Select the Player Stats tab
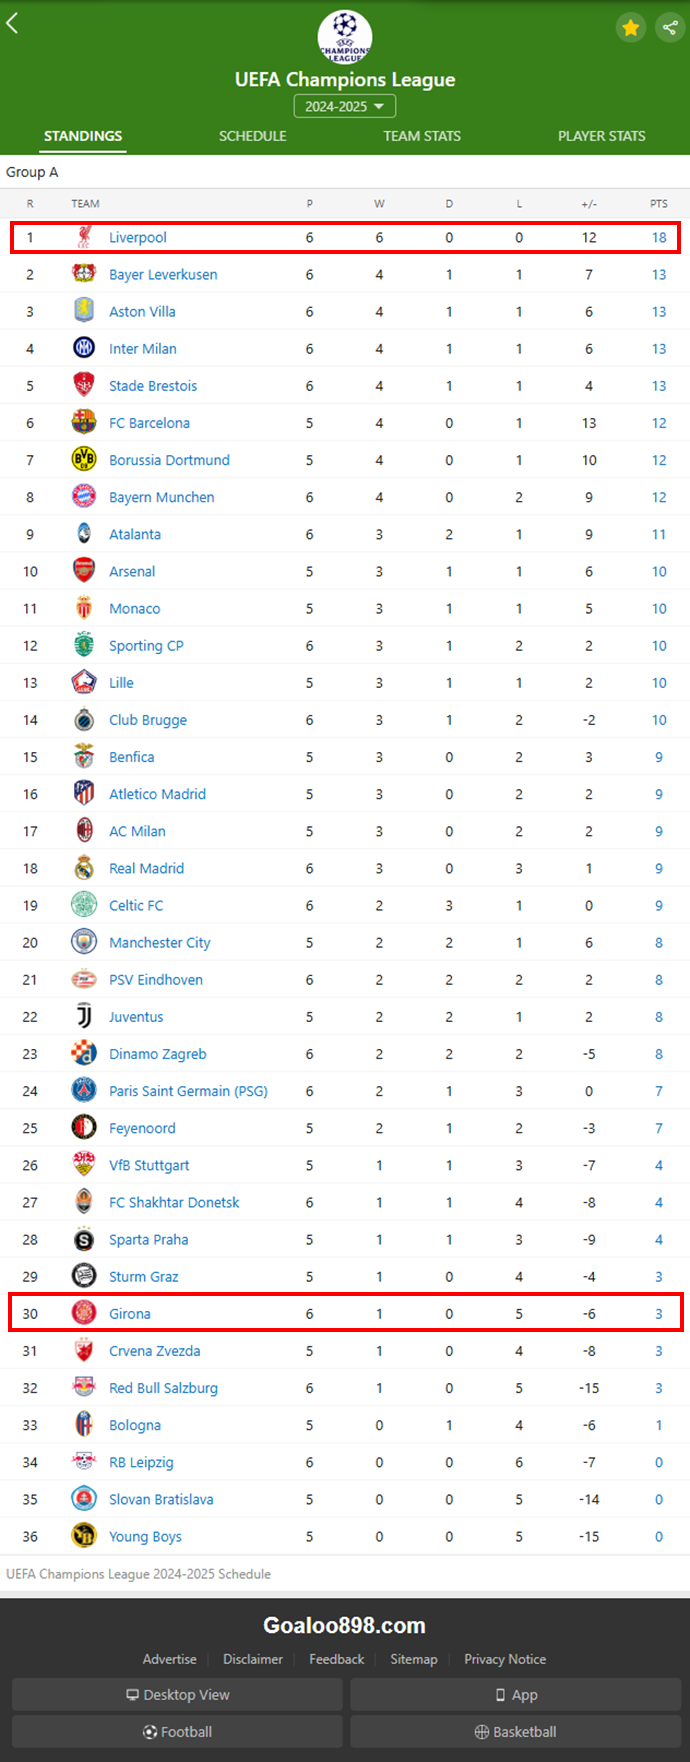 point(602,136)
